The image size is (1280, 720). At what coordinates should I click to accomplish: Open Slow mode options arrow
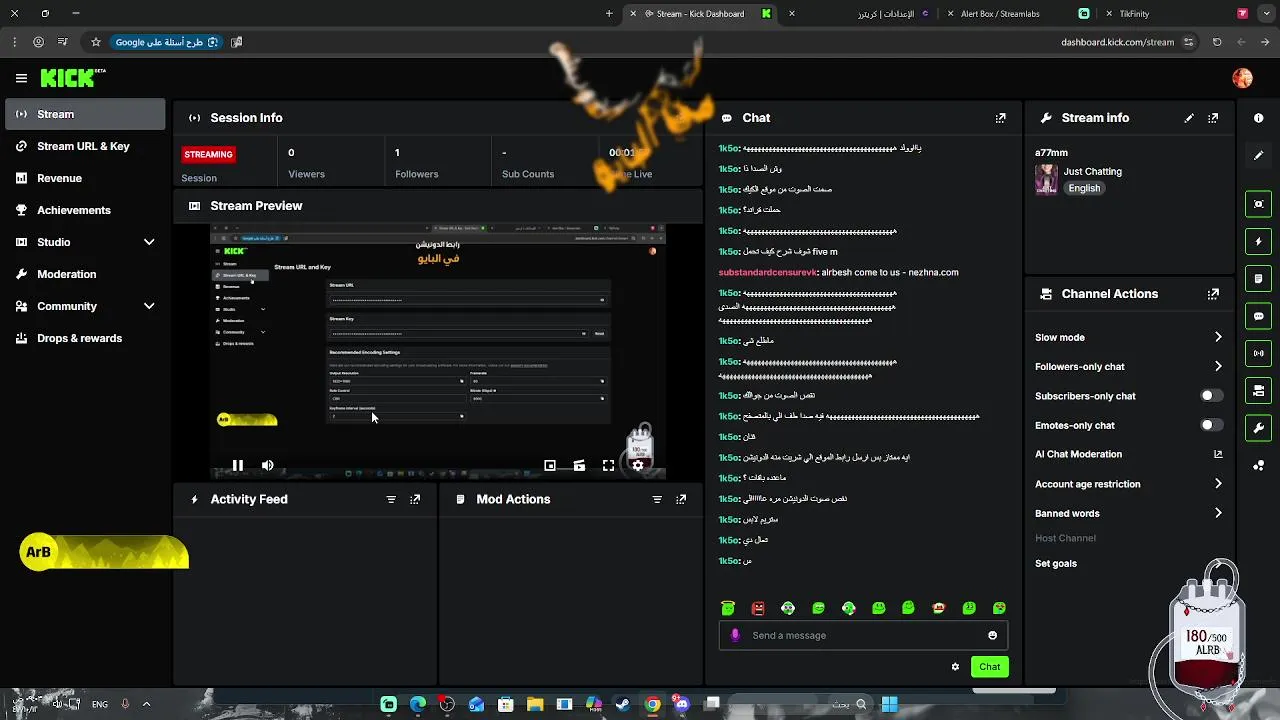(x=1217, y=337)
